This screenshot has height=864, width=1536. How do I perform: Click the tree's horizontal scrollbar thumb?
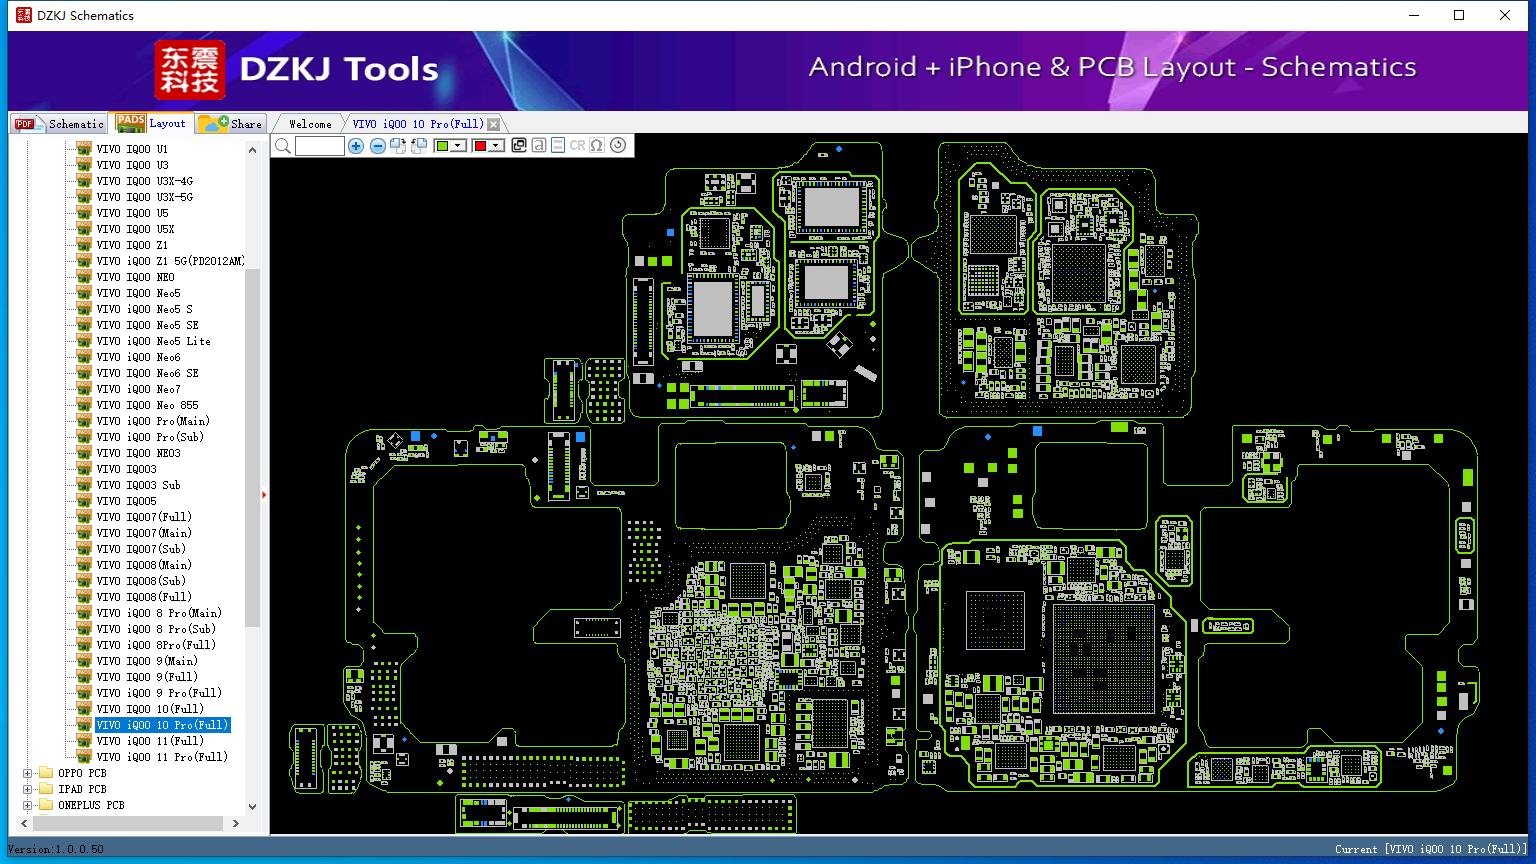pos(130,823)
